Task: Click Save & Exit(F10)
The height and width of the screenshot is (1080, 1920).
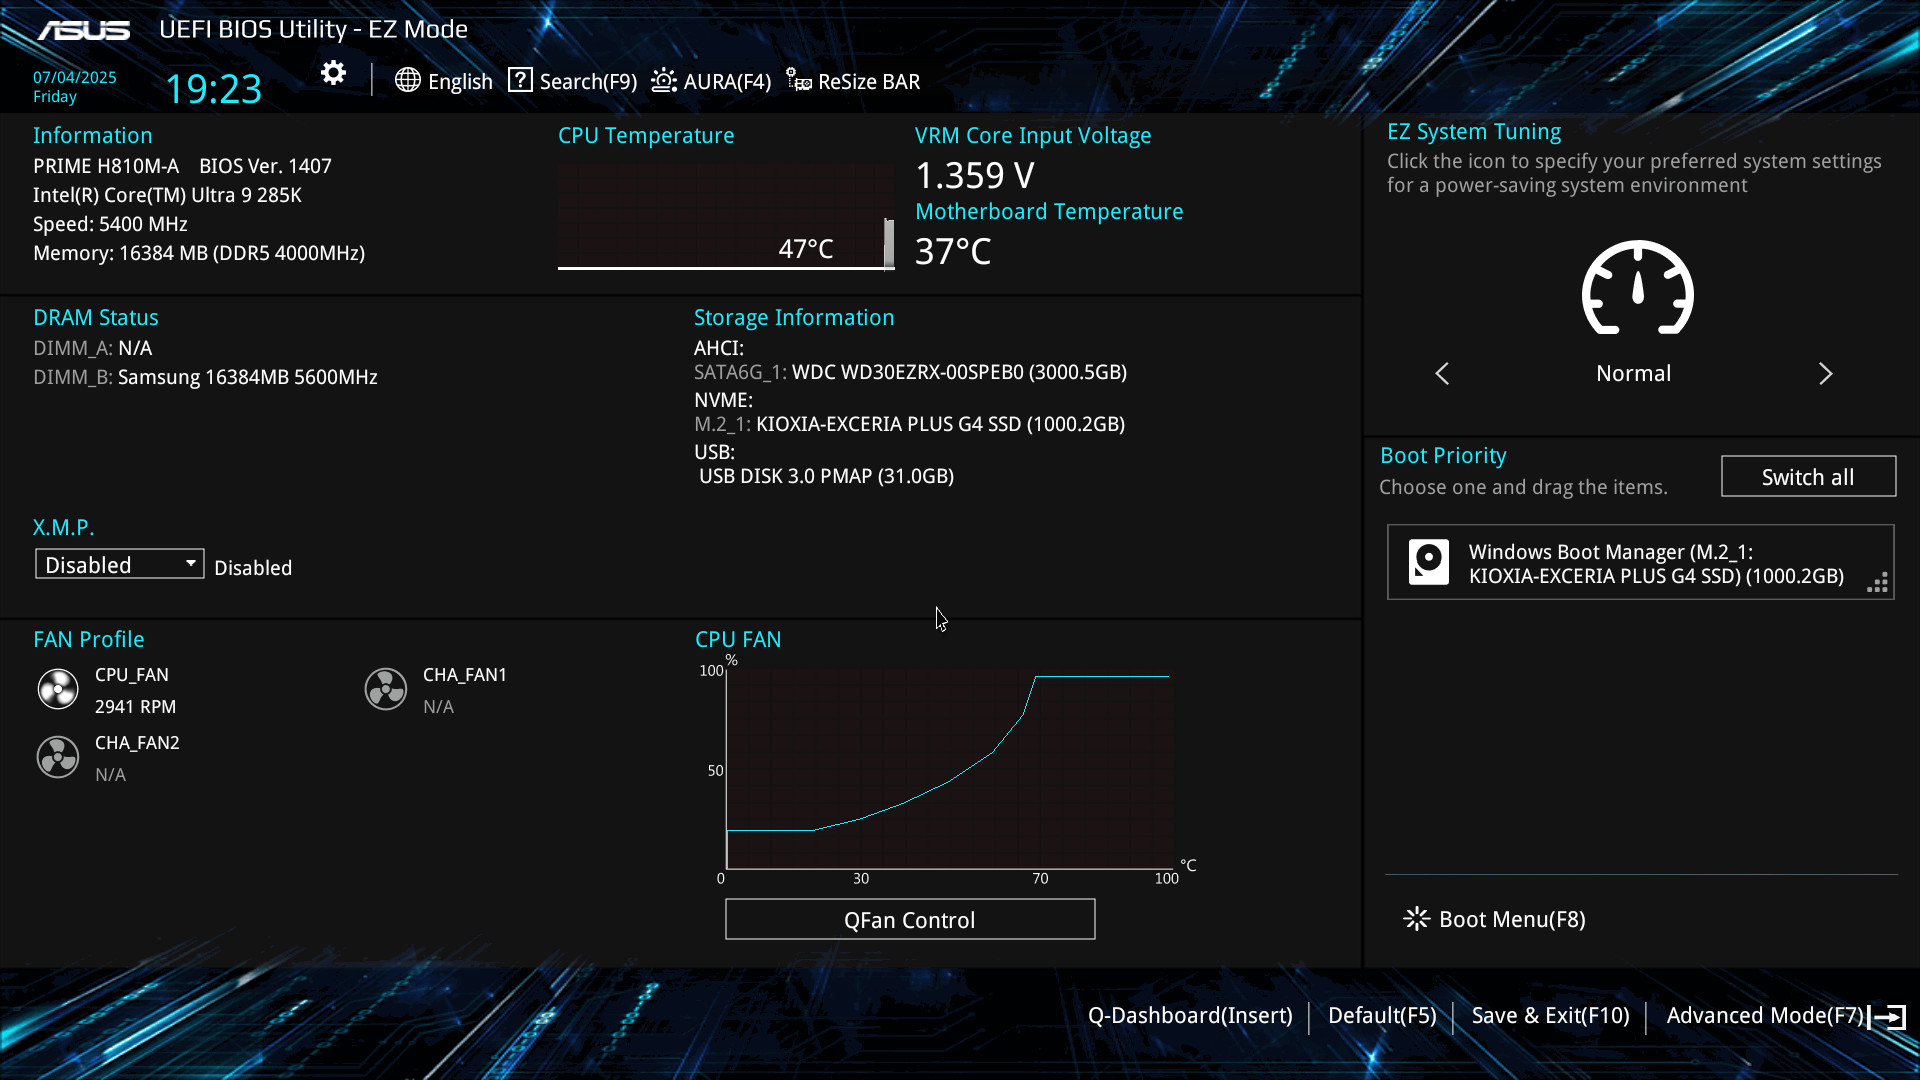Action: pyautogui.click(x=1551, y=1015)
